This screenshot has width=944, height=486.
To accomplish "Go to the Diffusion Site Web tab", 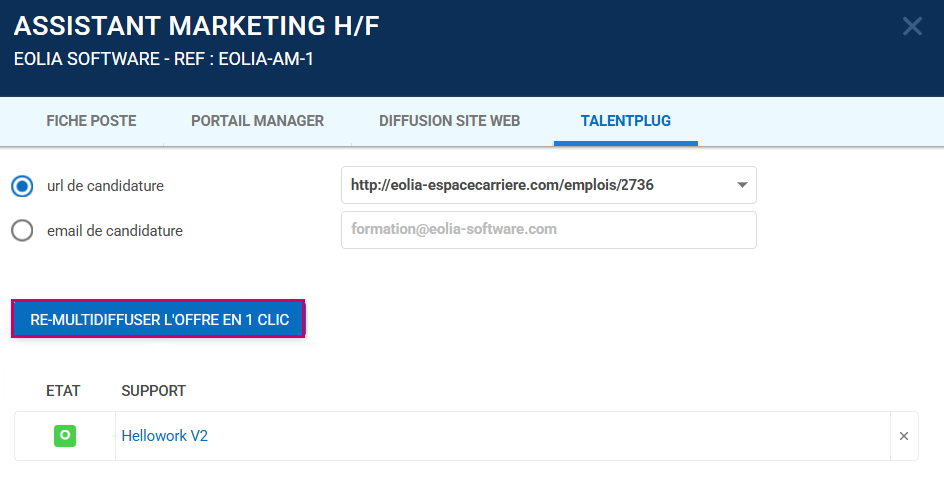I will [x=449, y=121].
